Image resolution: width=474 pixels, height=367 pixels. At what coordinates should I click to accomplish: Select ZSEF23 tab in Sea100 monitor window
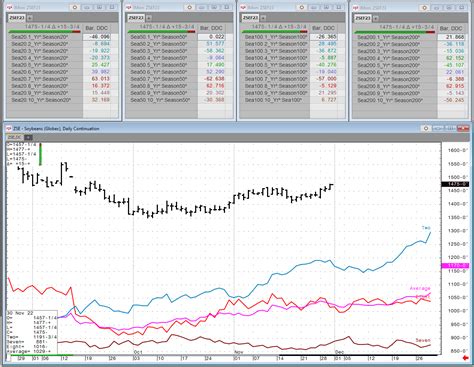click(250, 18)
